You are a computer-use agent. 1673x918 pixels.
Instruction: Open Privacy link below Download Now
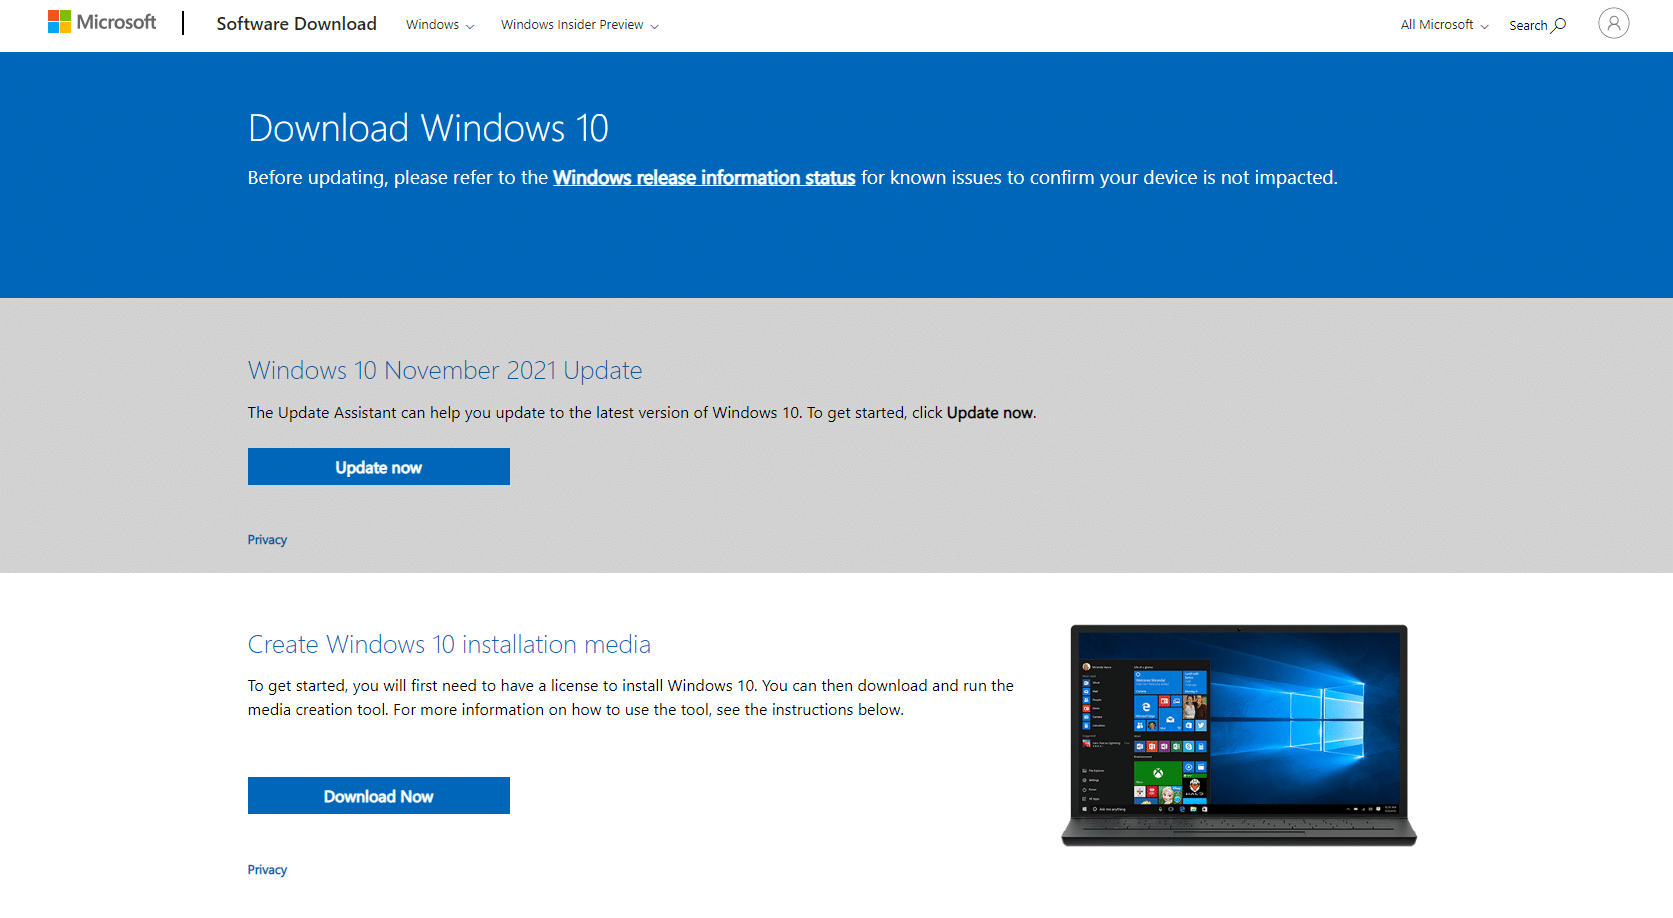[267, 870]
